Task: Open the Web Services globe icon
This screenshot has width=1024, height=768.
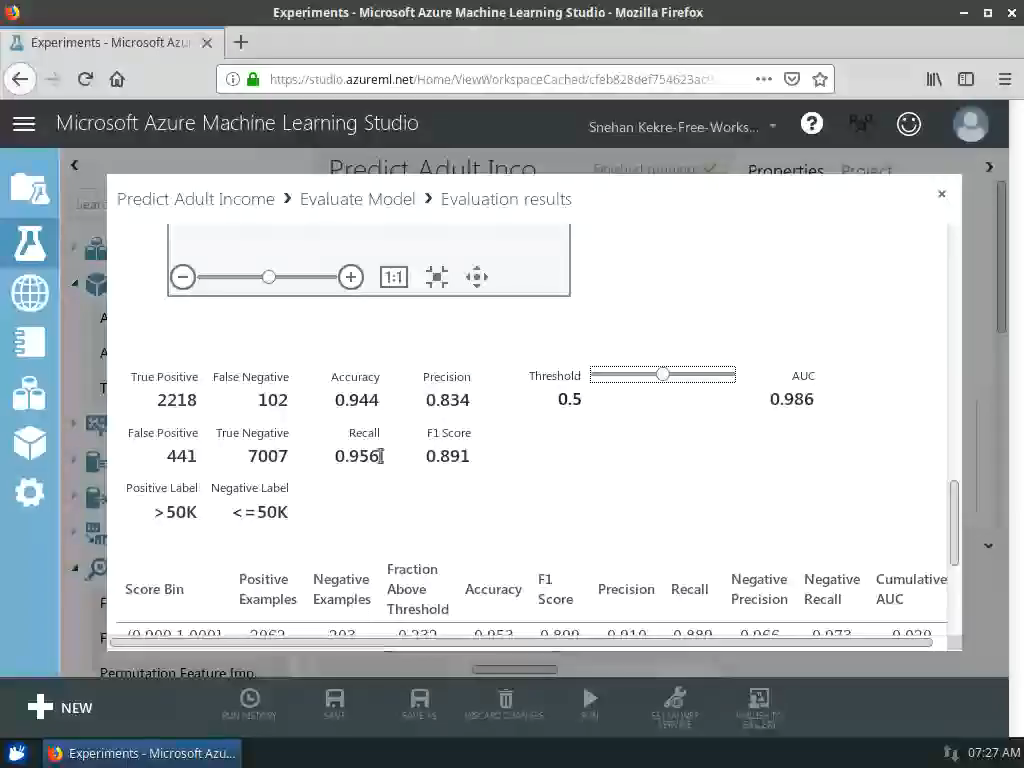Action: tap(29, 293)
